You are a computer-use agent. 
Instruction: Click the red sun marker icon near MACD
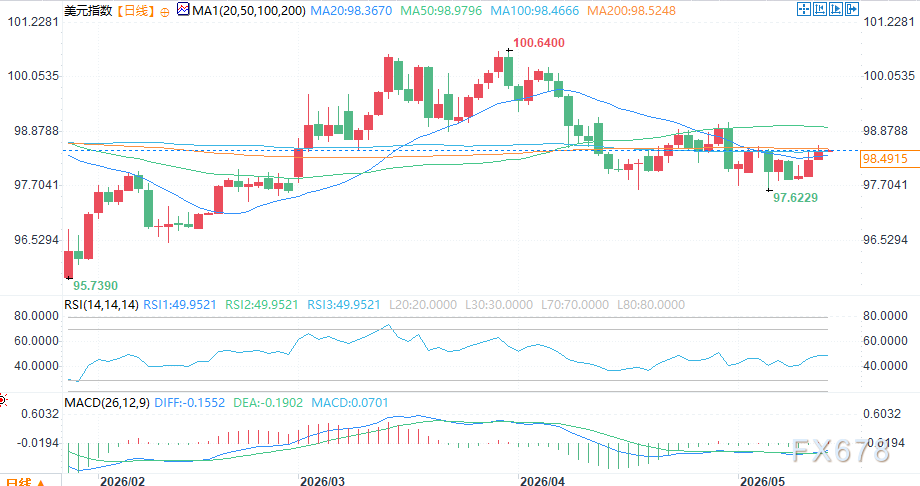pyautogui.click(x=2, y=400)
